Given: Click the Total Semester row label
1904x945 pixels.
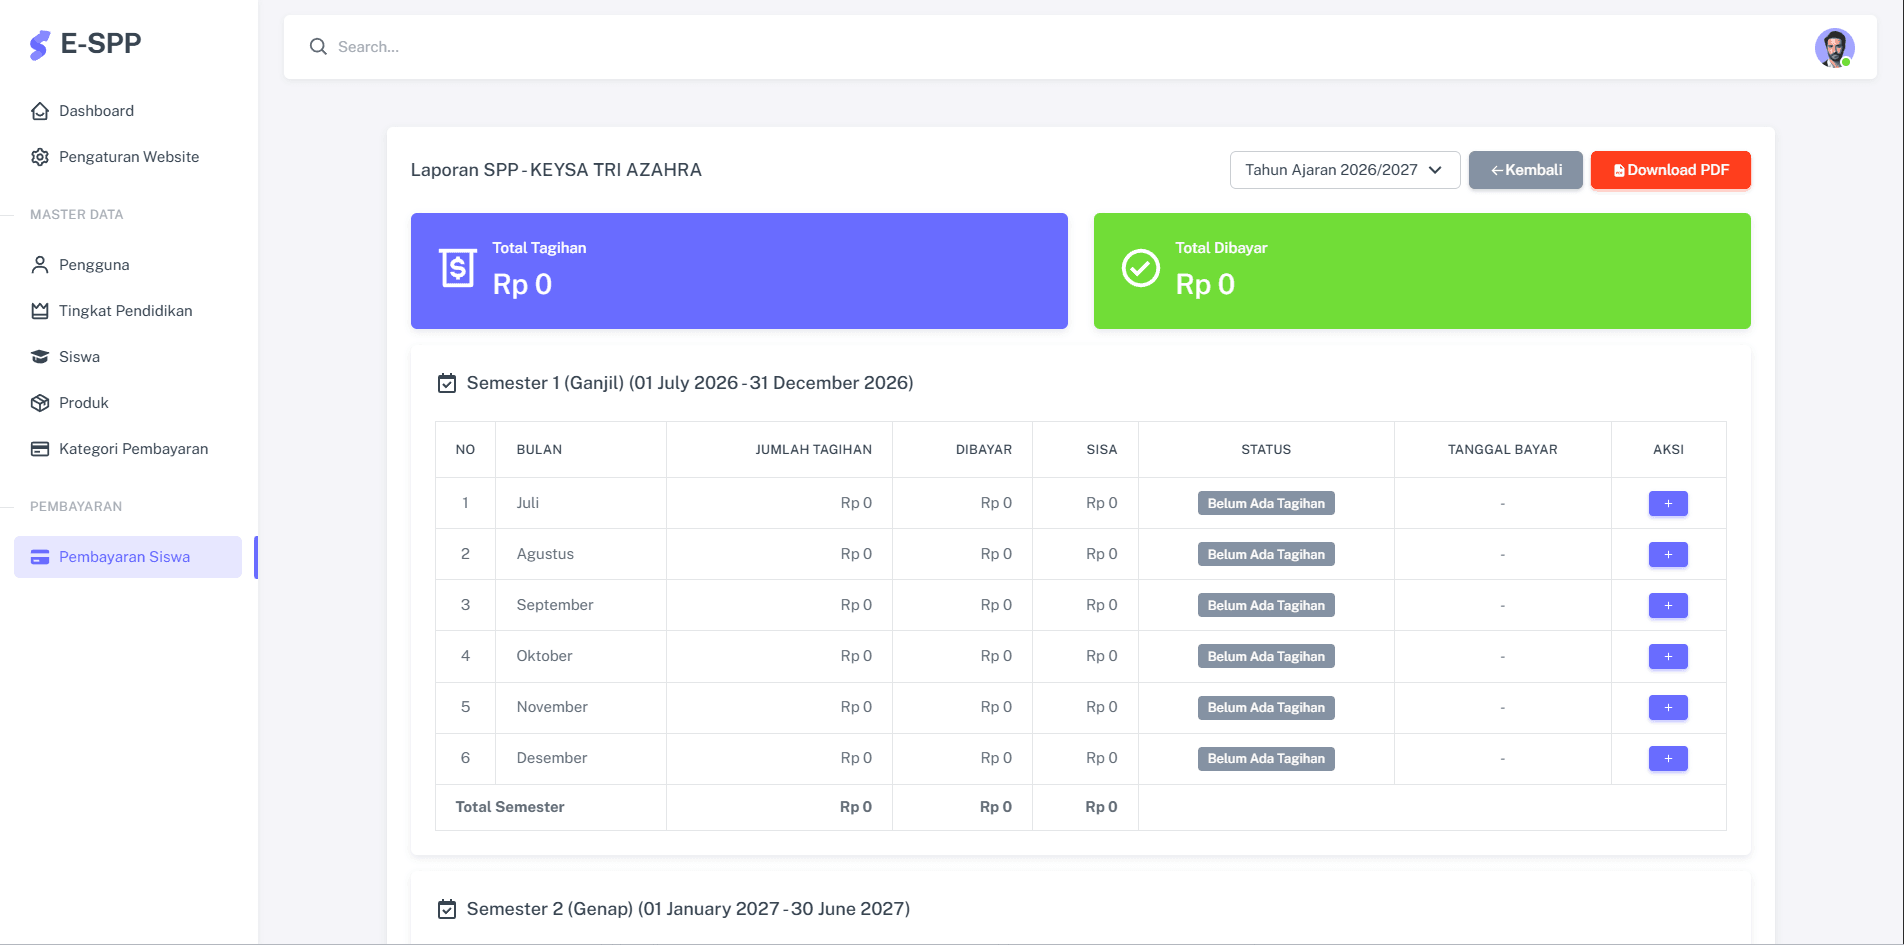Looking at the screenshot, I should click(510, 807).
